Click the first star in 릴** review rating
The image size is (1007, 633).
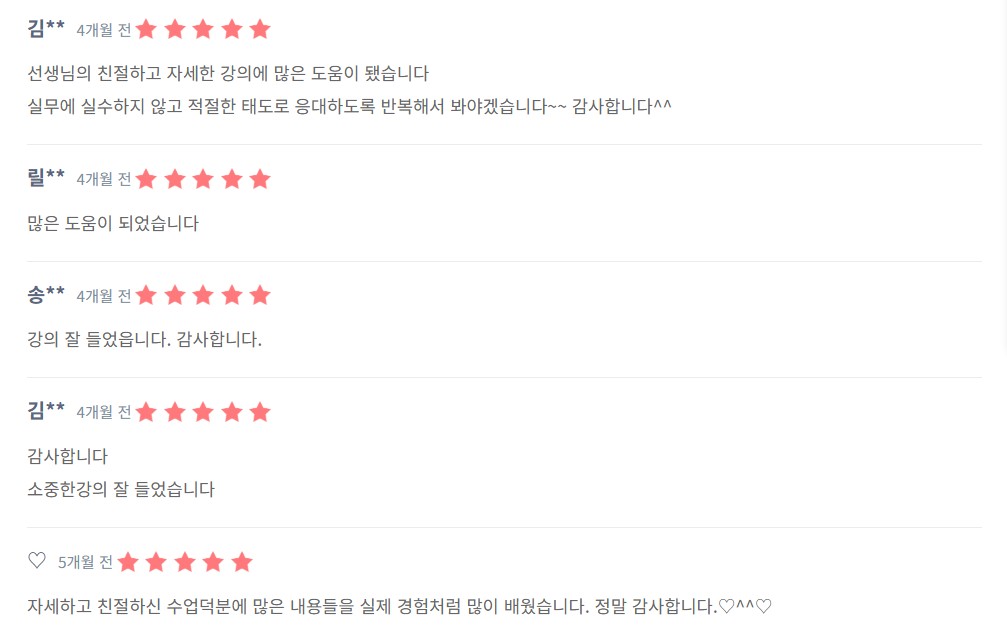coord(146,179)
